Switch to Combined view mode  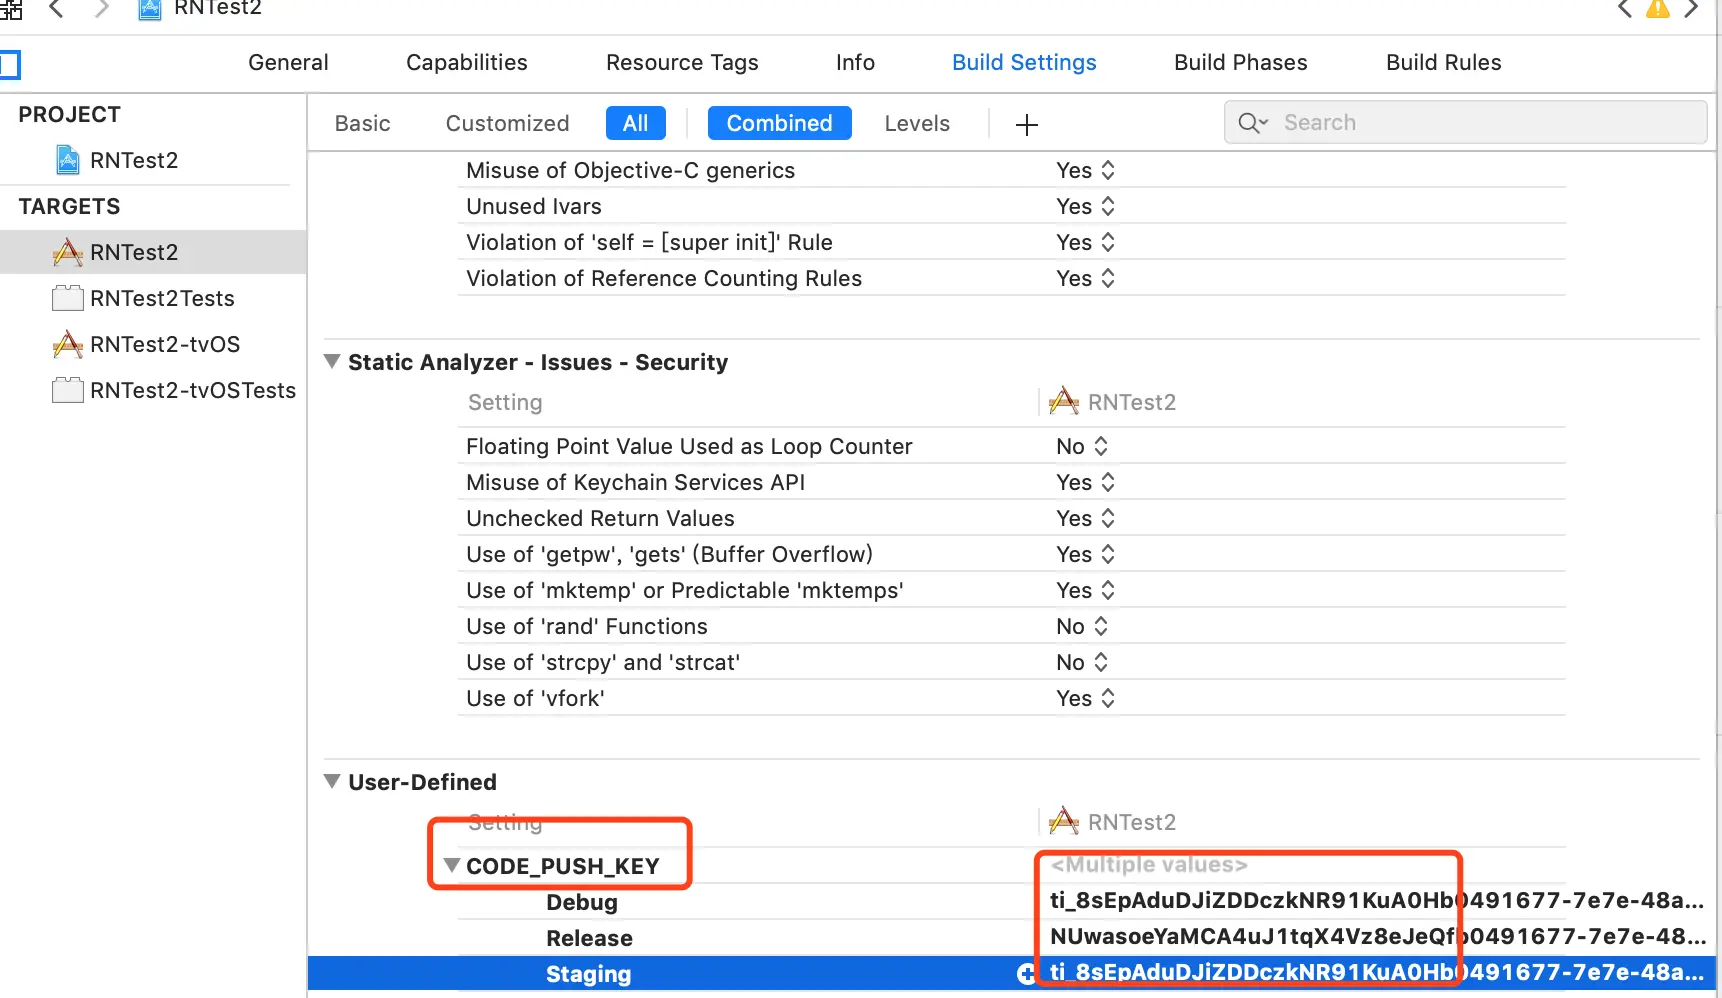(x=779, y=123)
